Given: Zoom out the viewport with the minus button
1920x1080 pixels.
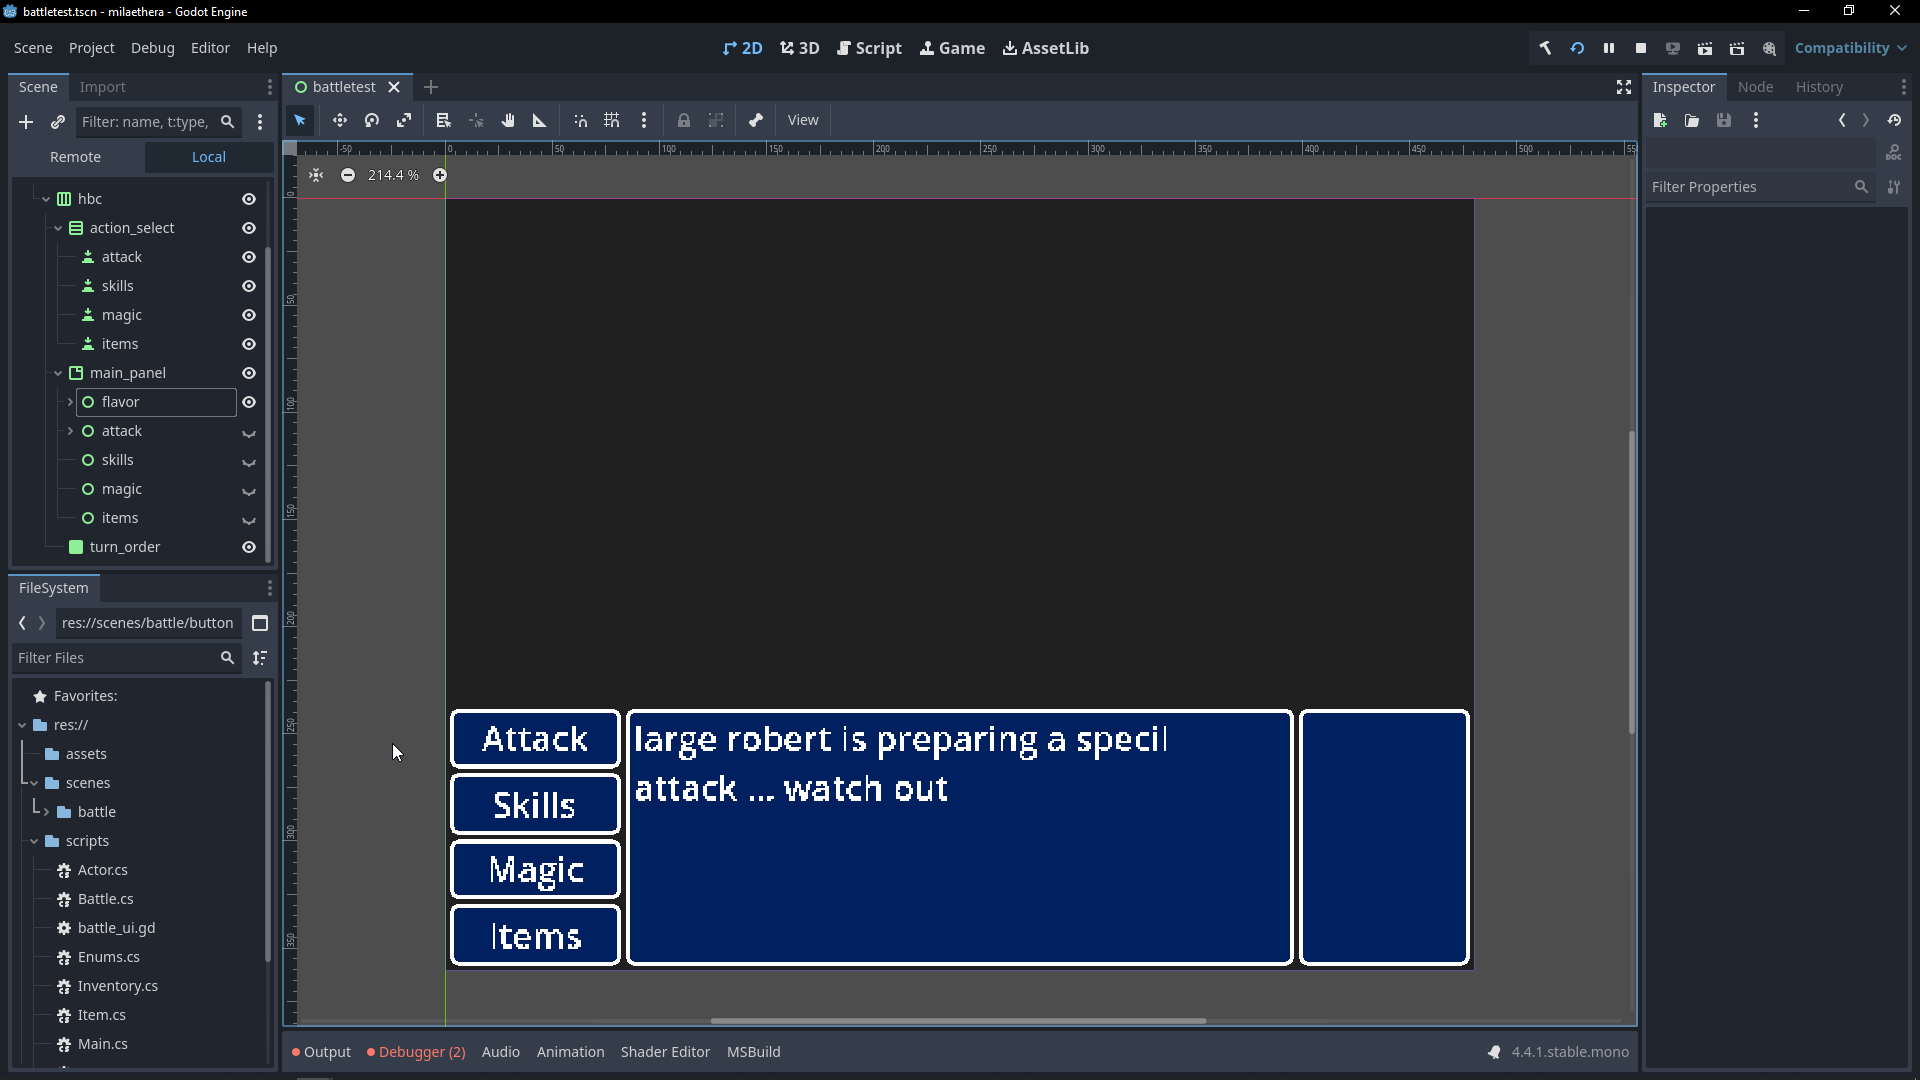Looking at the screenshot, I should (x=348, y=175).
